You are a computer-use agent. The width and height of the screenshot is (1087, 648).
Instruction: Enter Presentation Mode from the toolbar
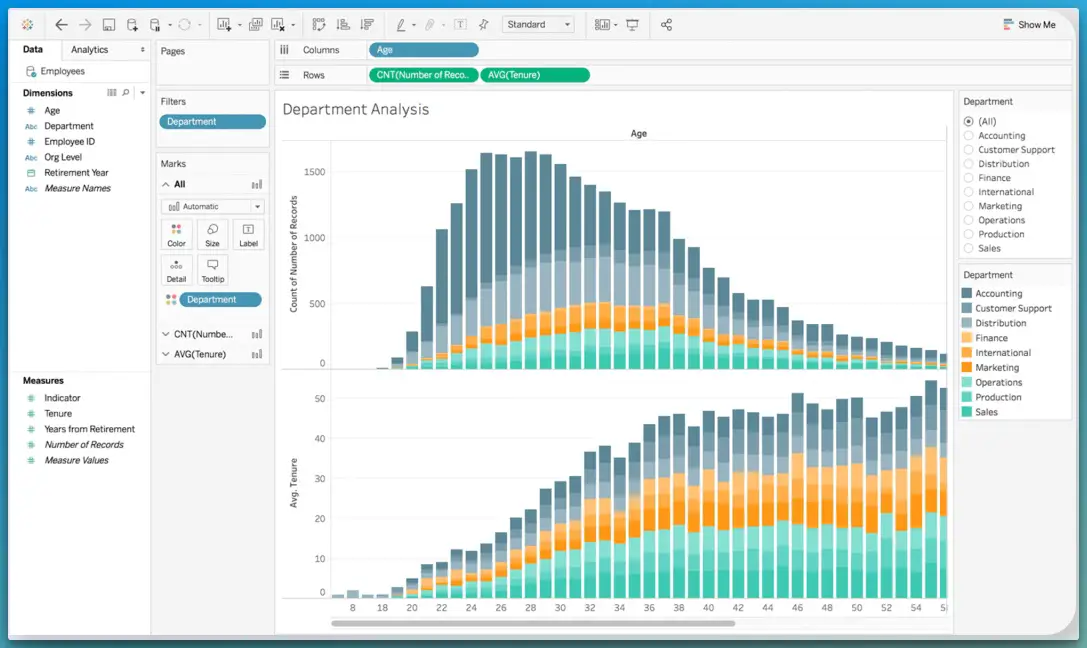(x=633, y=24)
